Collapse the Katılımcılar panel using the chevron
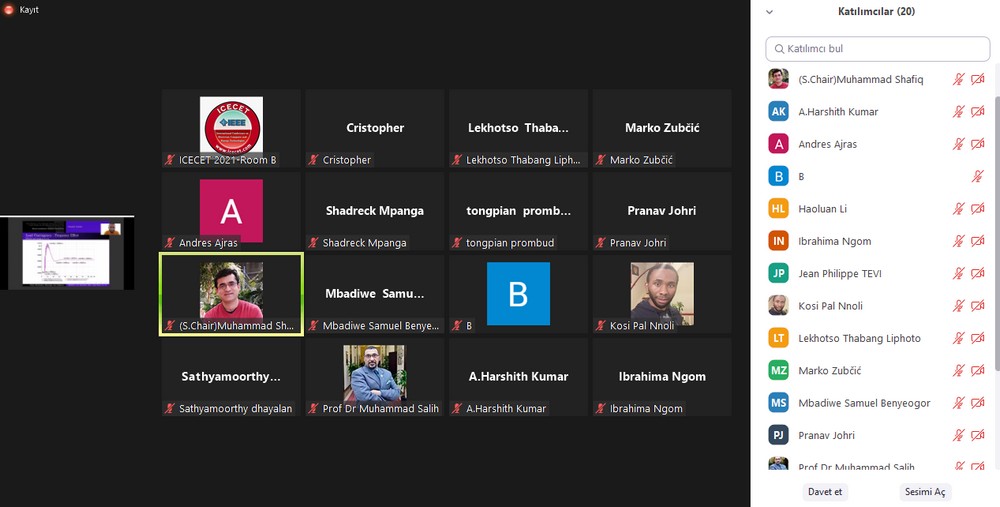The image size is (1000, 507). (x=769, y=12)
